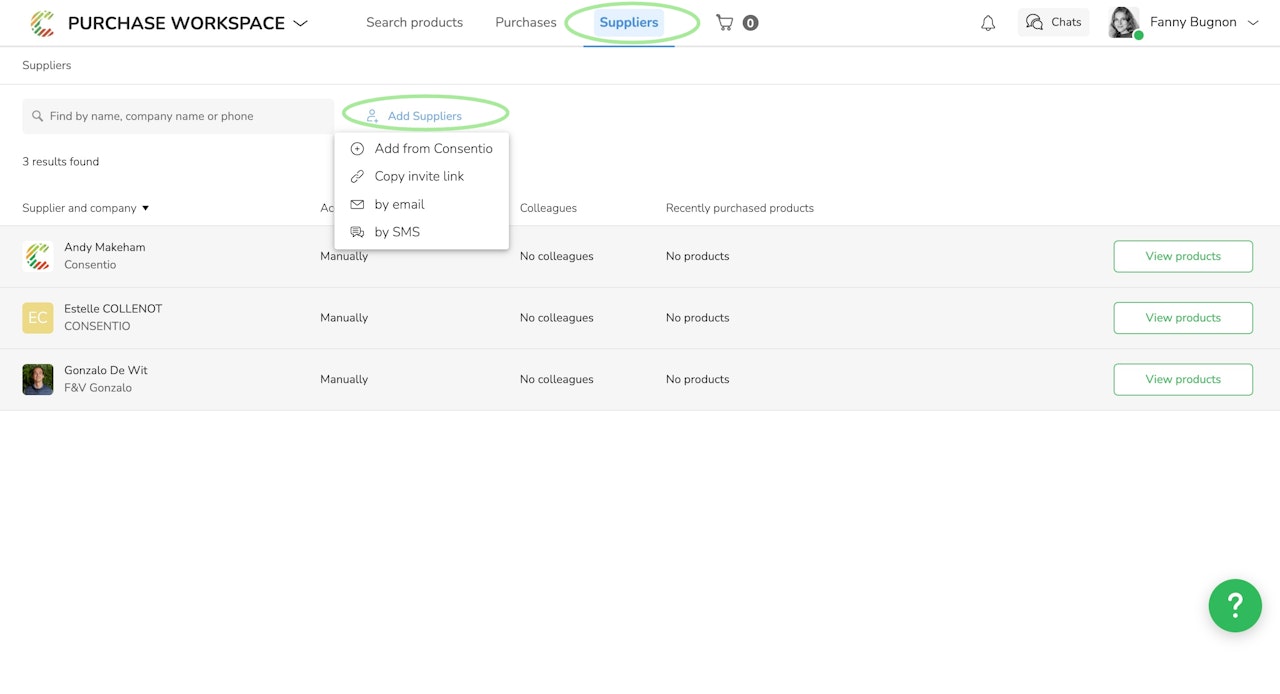Expand the Fanny Bugnon account menu chevron
The height and width of the screenshot is (694, 1280).
pyautogui.click(x=1253, y=22)
